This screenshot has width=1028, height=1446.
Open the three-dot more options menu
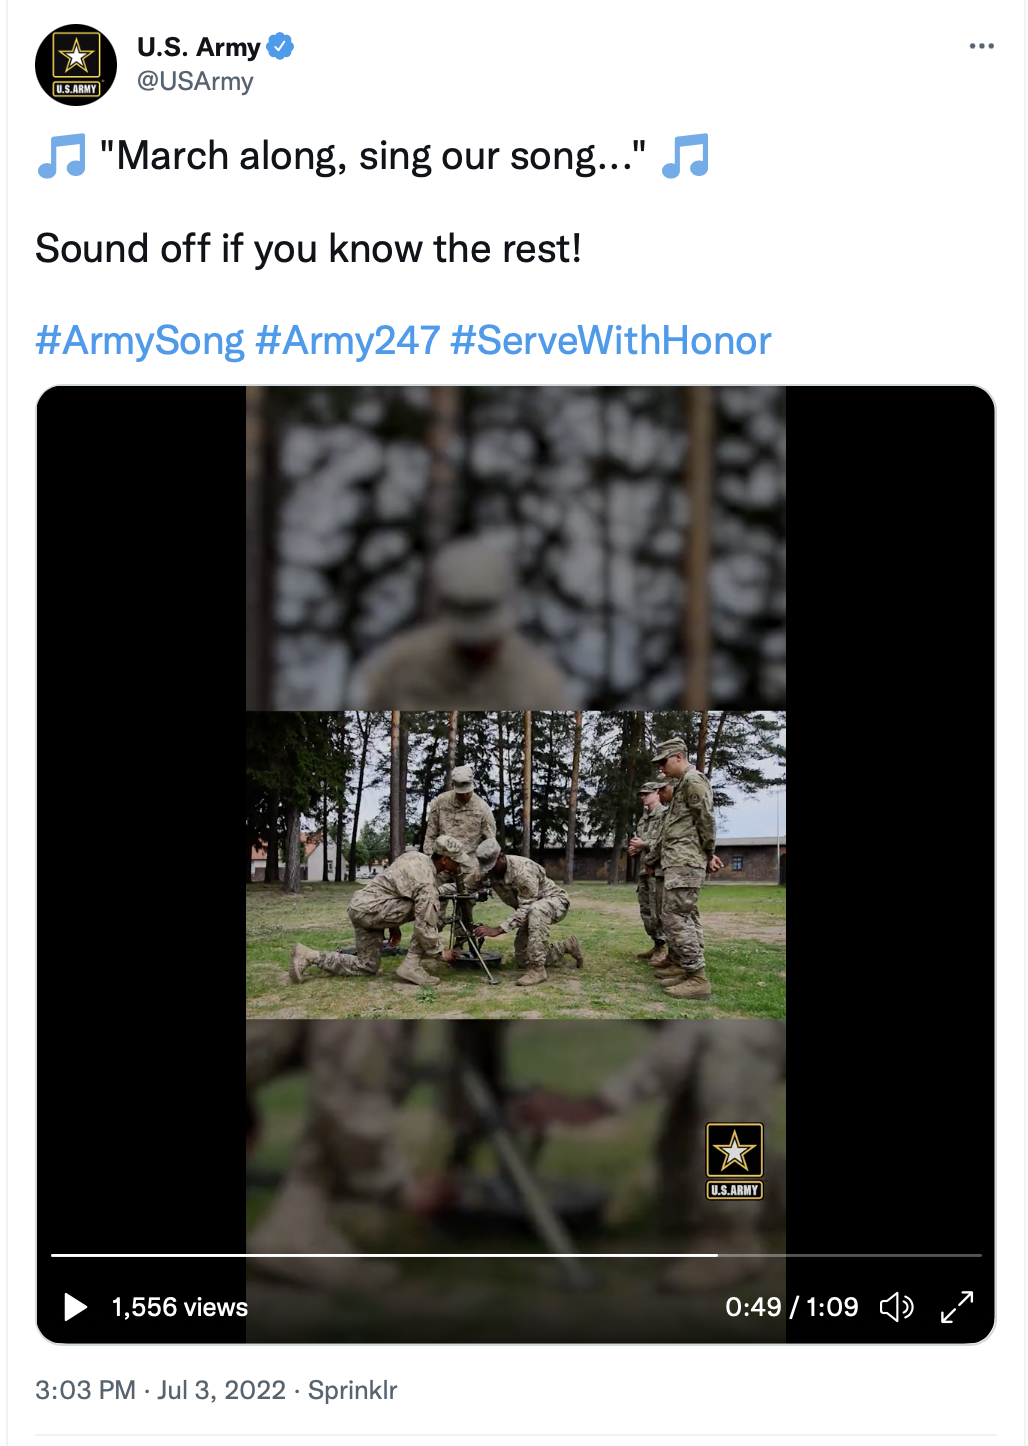tap(982, 46)
